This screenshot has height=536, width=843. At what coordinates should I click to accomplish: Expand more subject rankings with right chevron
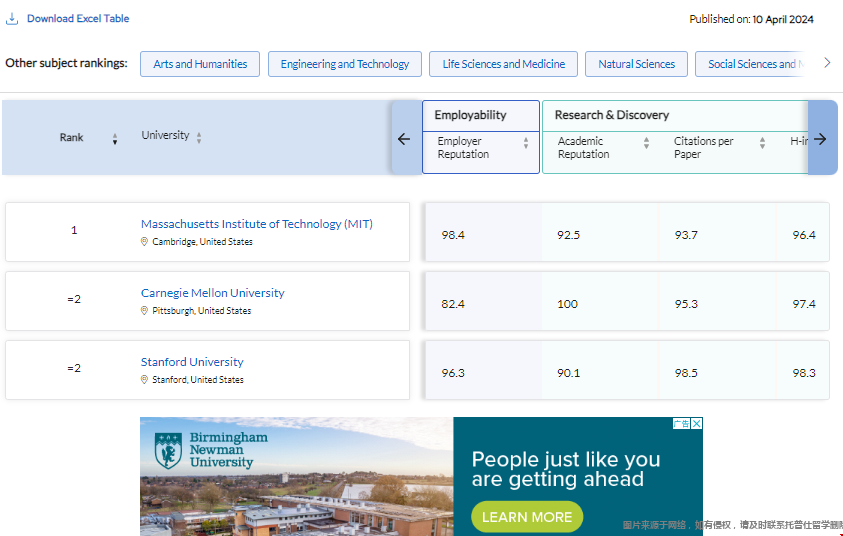tap(827, 63)
